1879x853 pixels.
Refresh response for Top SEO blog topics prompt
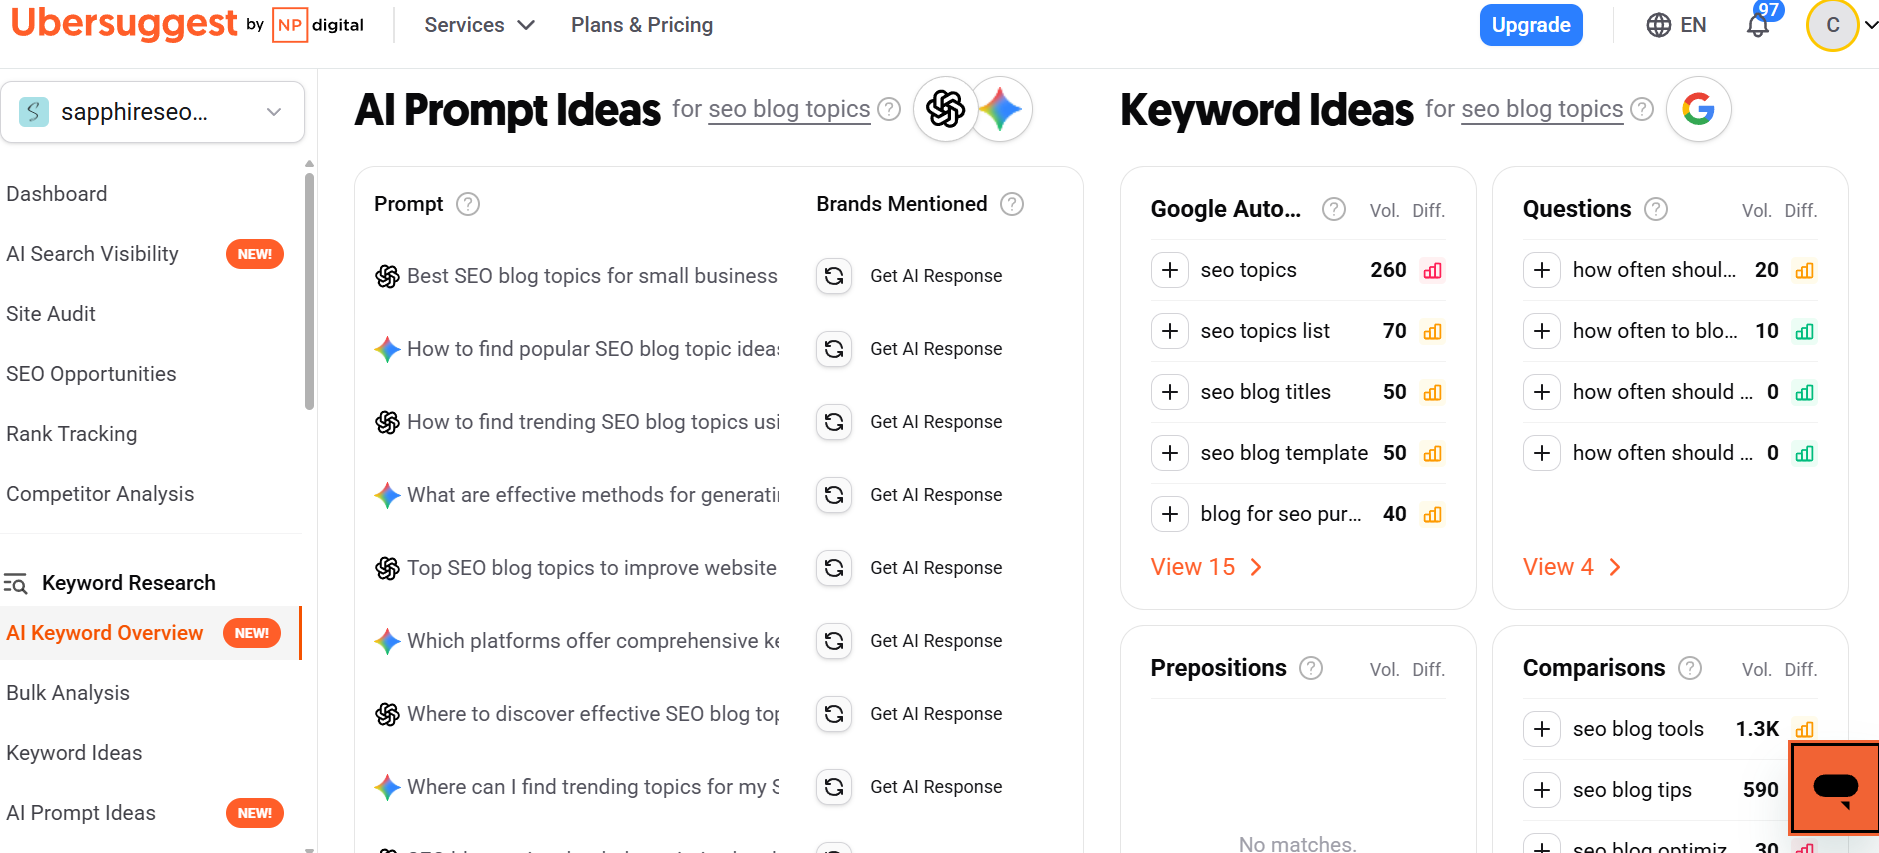tap(834, 568)
